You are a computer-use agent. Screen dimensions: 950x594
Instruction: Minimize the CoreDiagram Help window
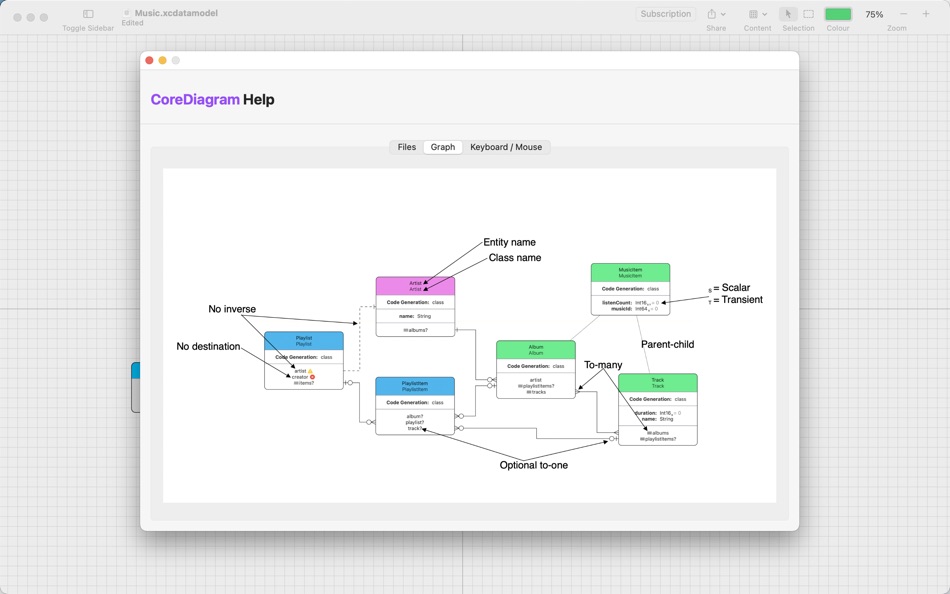tap(162, 60)
